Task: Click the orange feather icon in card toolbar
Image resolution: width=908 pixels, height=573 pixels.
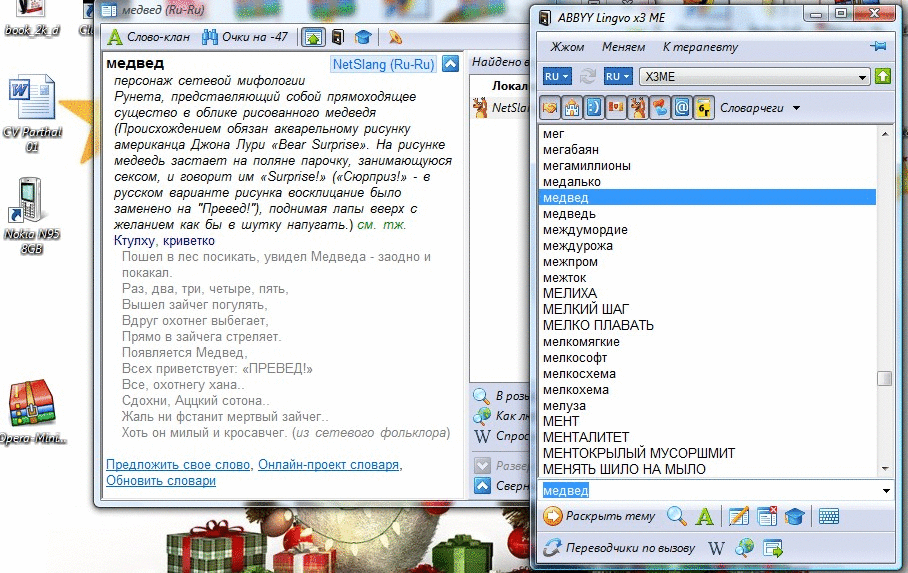Action: tap(395, 38)
